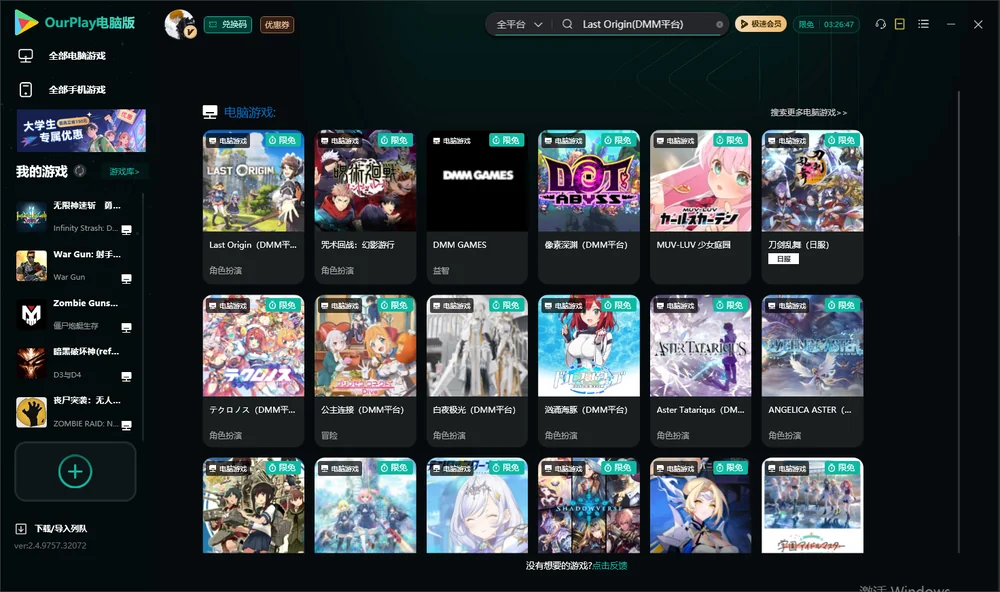
Task: Open the 极速会员 membership button
Action: [760, 24]
